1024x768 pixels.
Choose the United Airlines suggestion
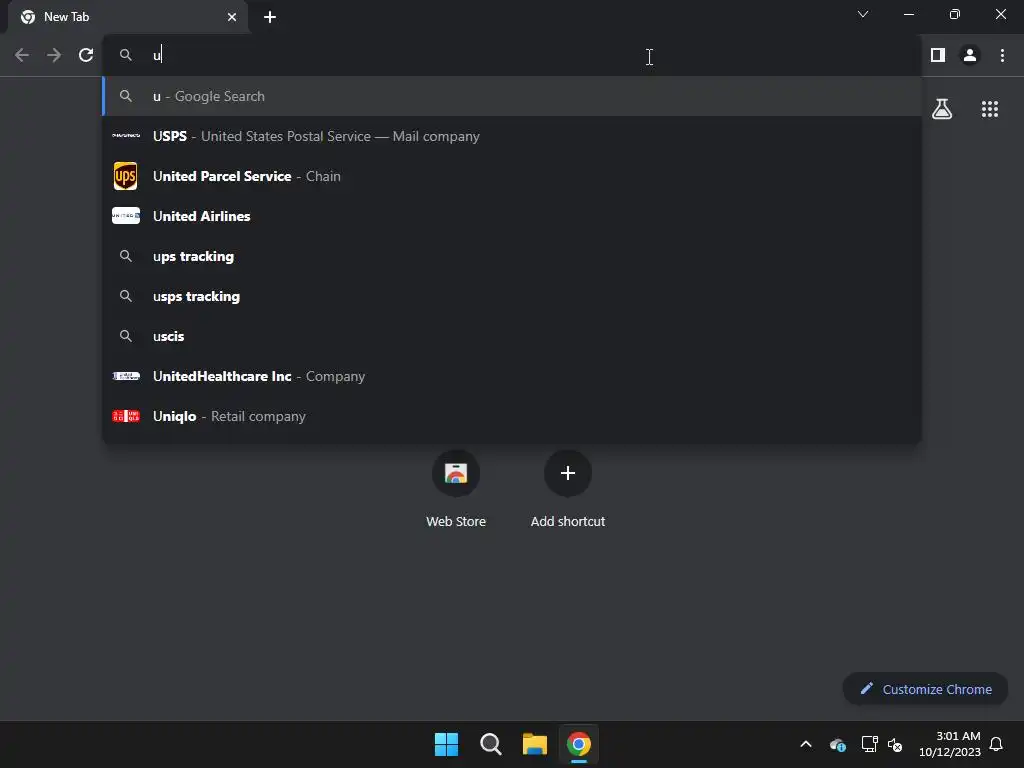(x=512, y=216)
